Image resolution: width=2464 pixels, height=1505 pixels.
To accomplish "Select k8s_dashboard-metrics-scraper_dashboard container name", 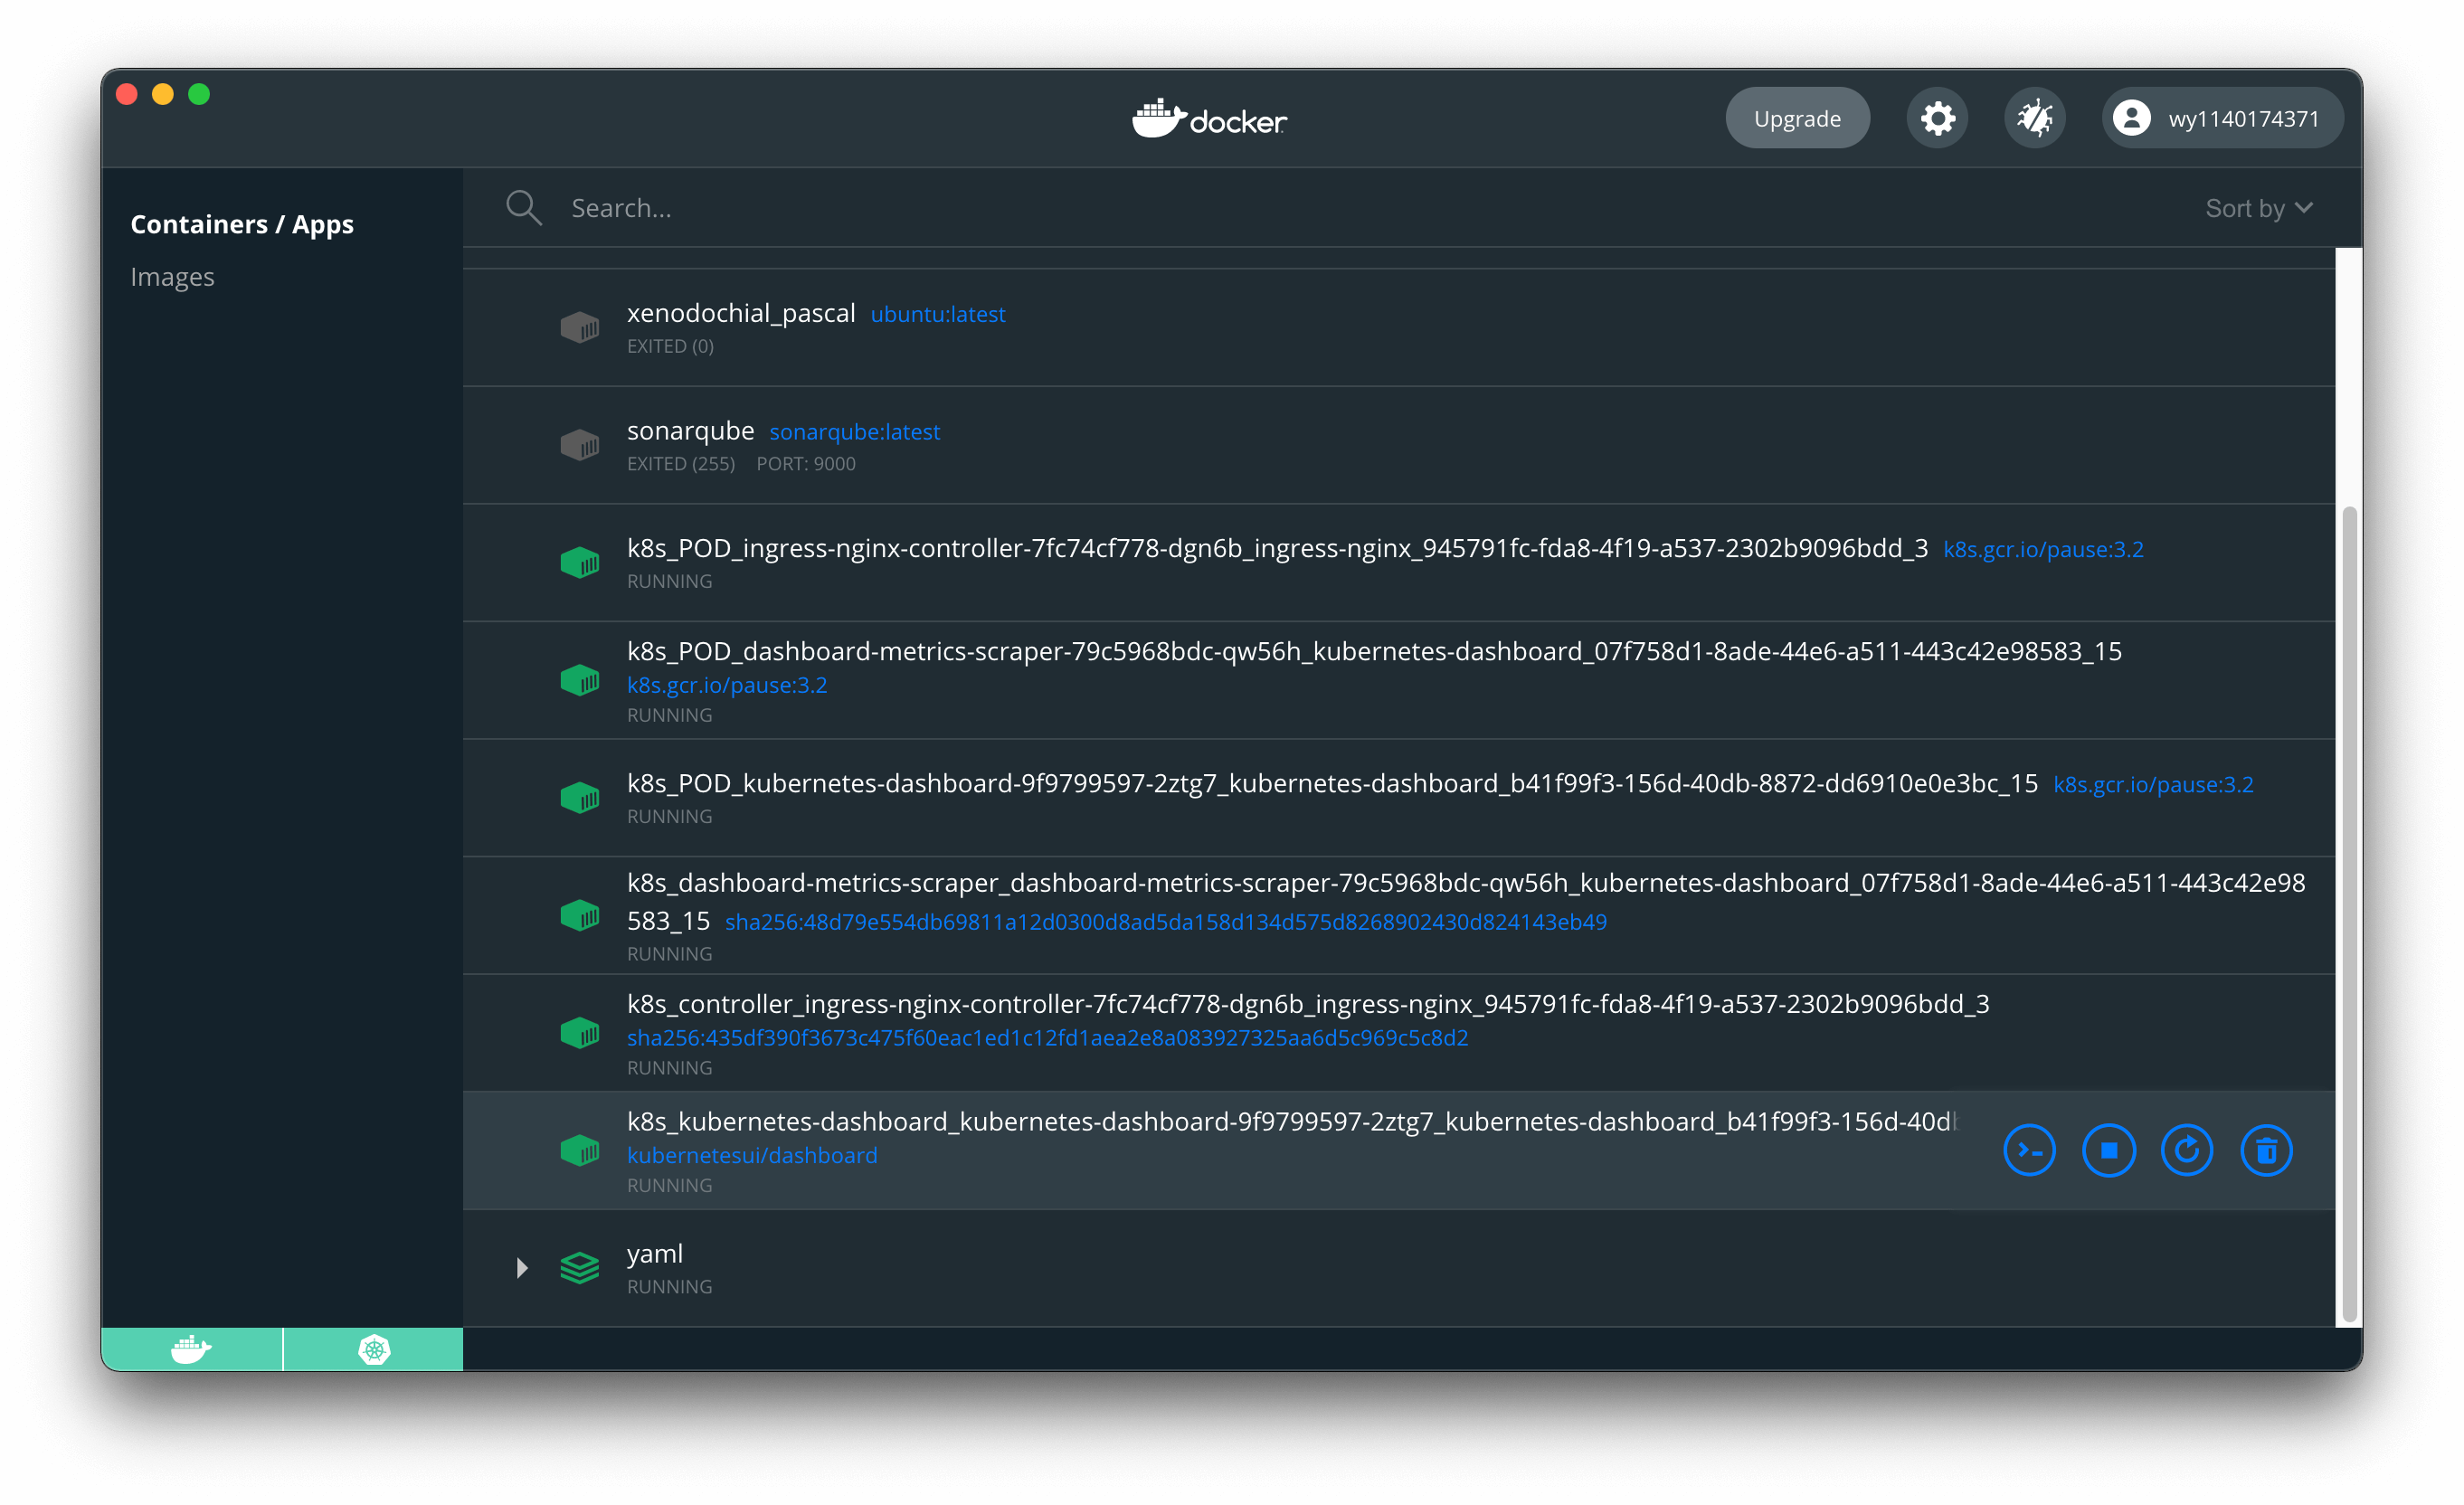I will [x=1466, y=901].
